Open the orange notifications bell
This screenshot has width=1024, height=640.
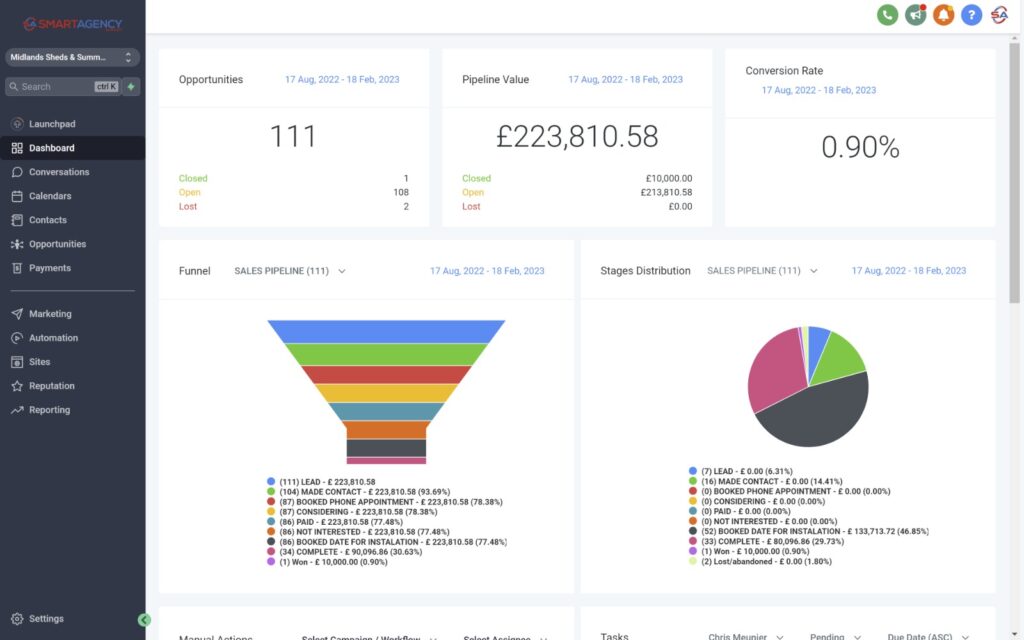(x=943, y=14)
